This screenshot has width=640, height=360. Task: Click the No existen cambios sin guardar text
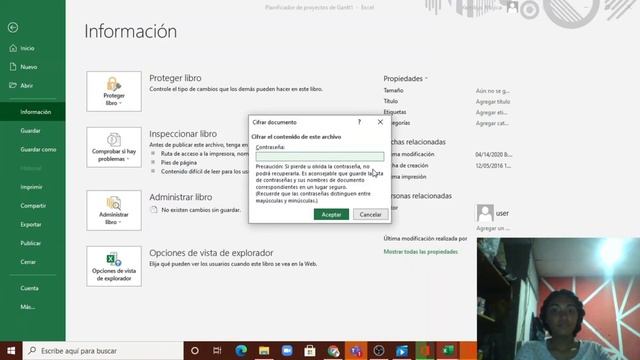coord(201,210)
